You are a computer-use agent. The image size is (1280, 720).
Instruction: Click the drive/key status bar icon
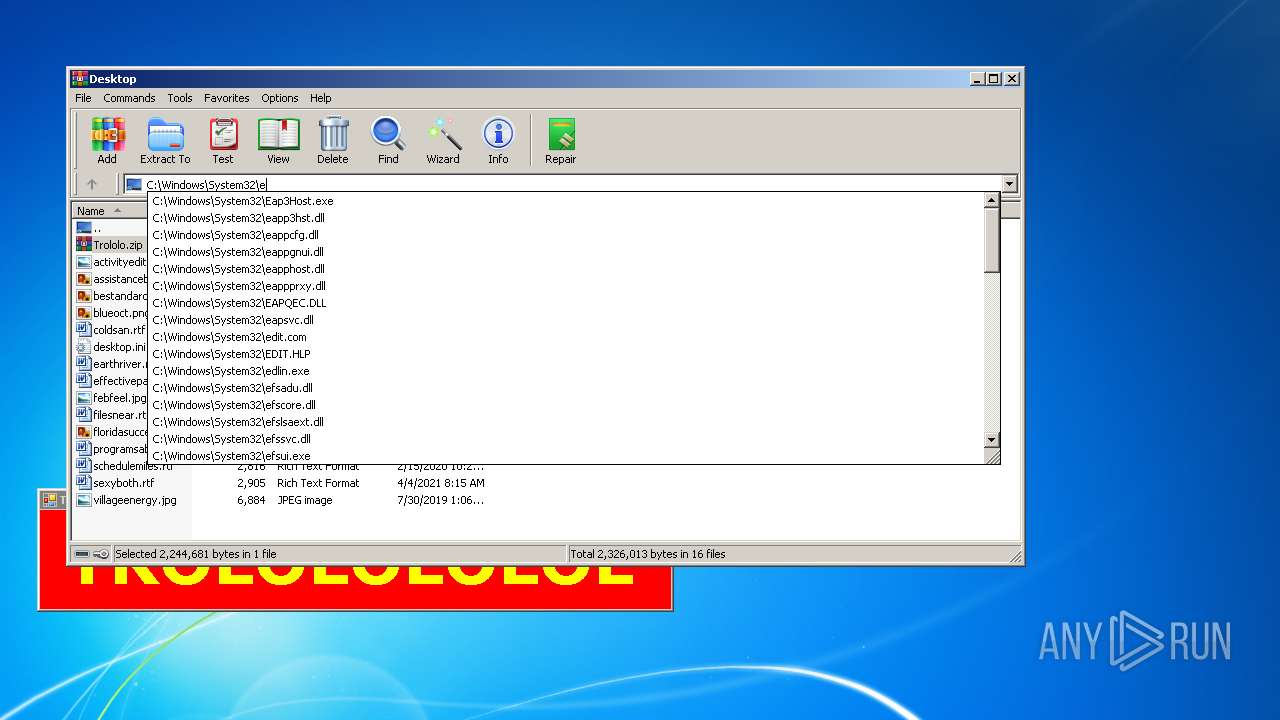92,554
